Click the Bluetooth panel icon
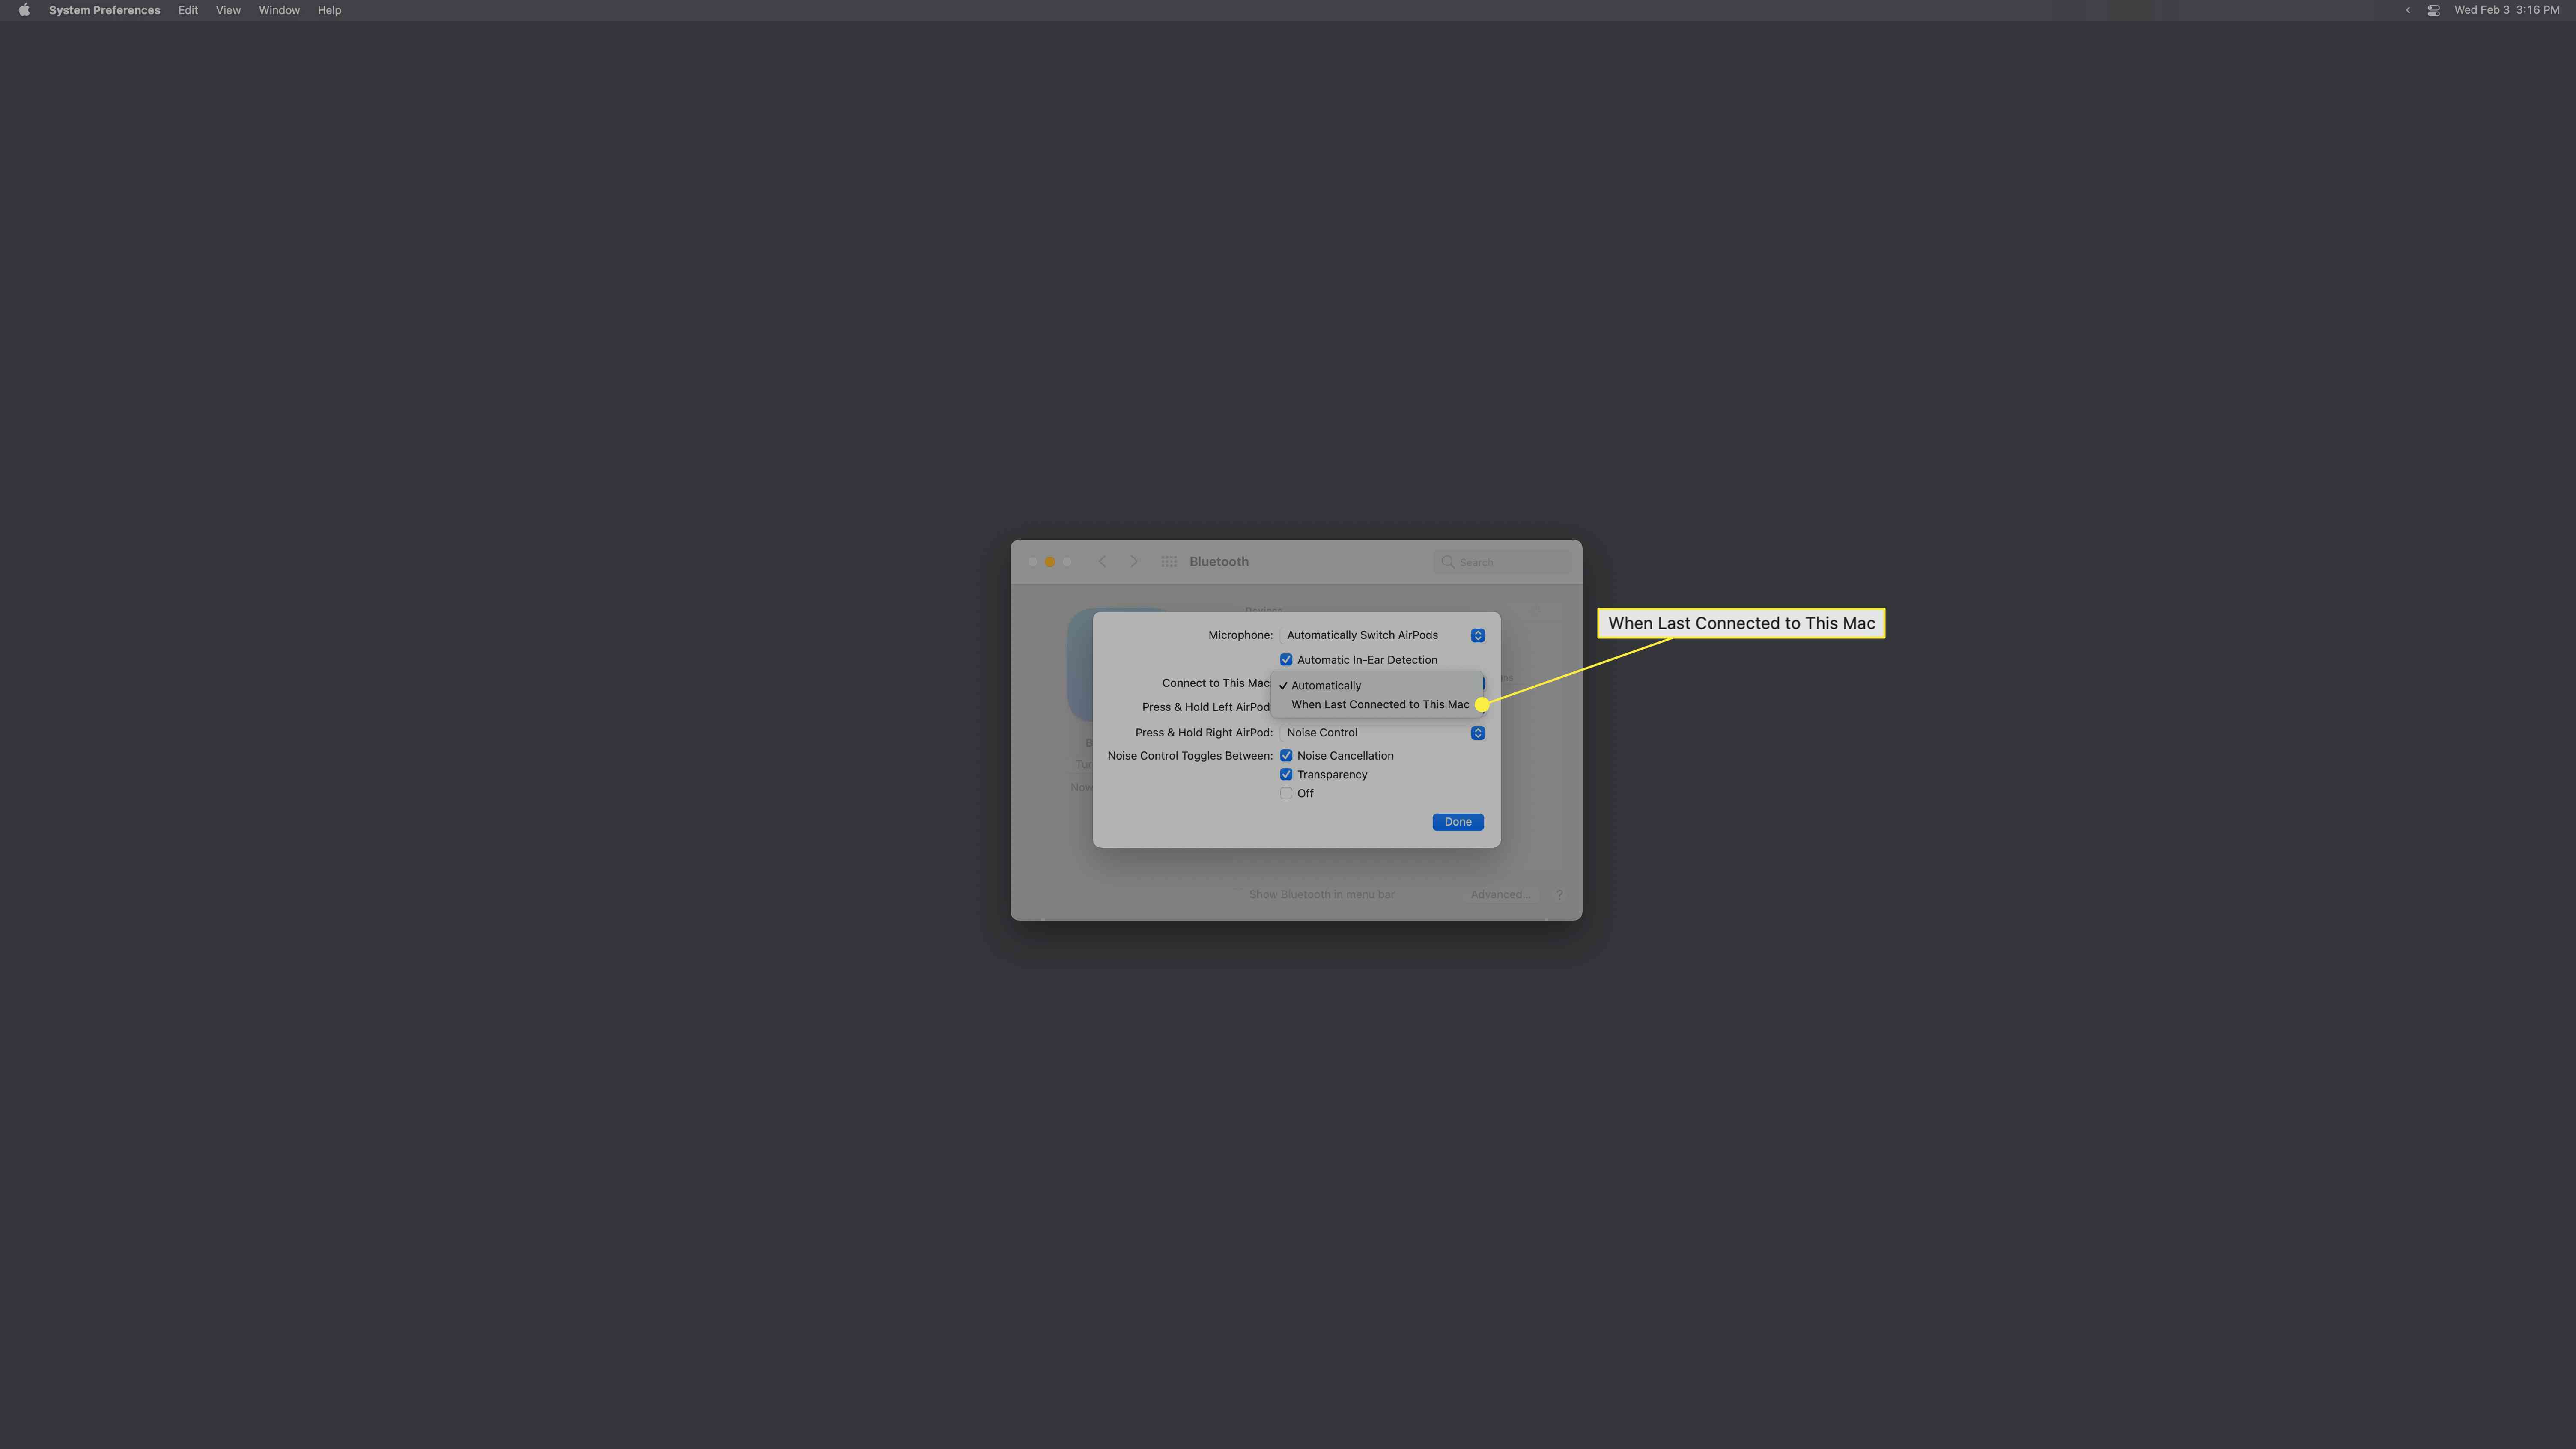Viewport: 2576px width, 1449px height. pos(1168,561)
